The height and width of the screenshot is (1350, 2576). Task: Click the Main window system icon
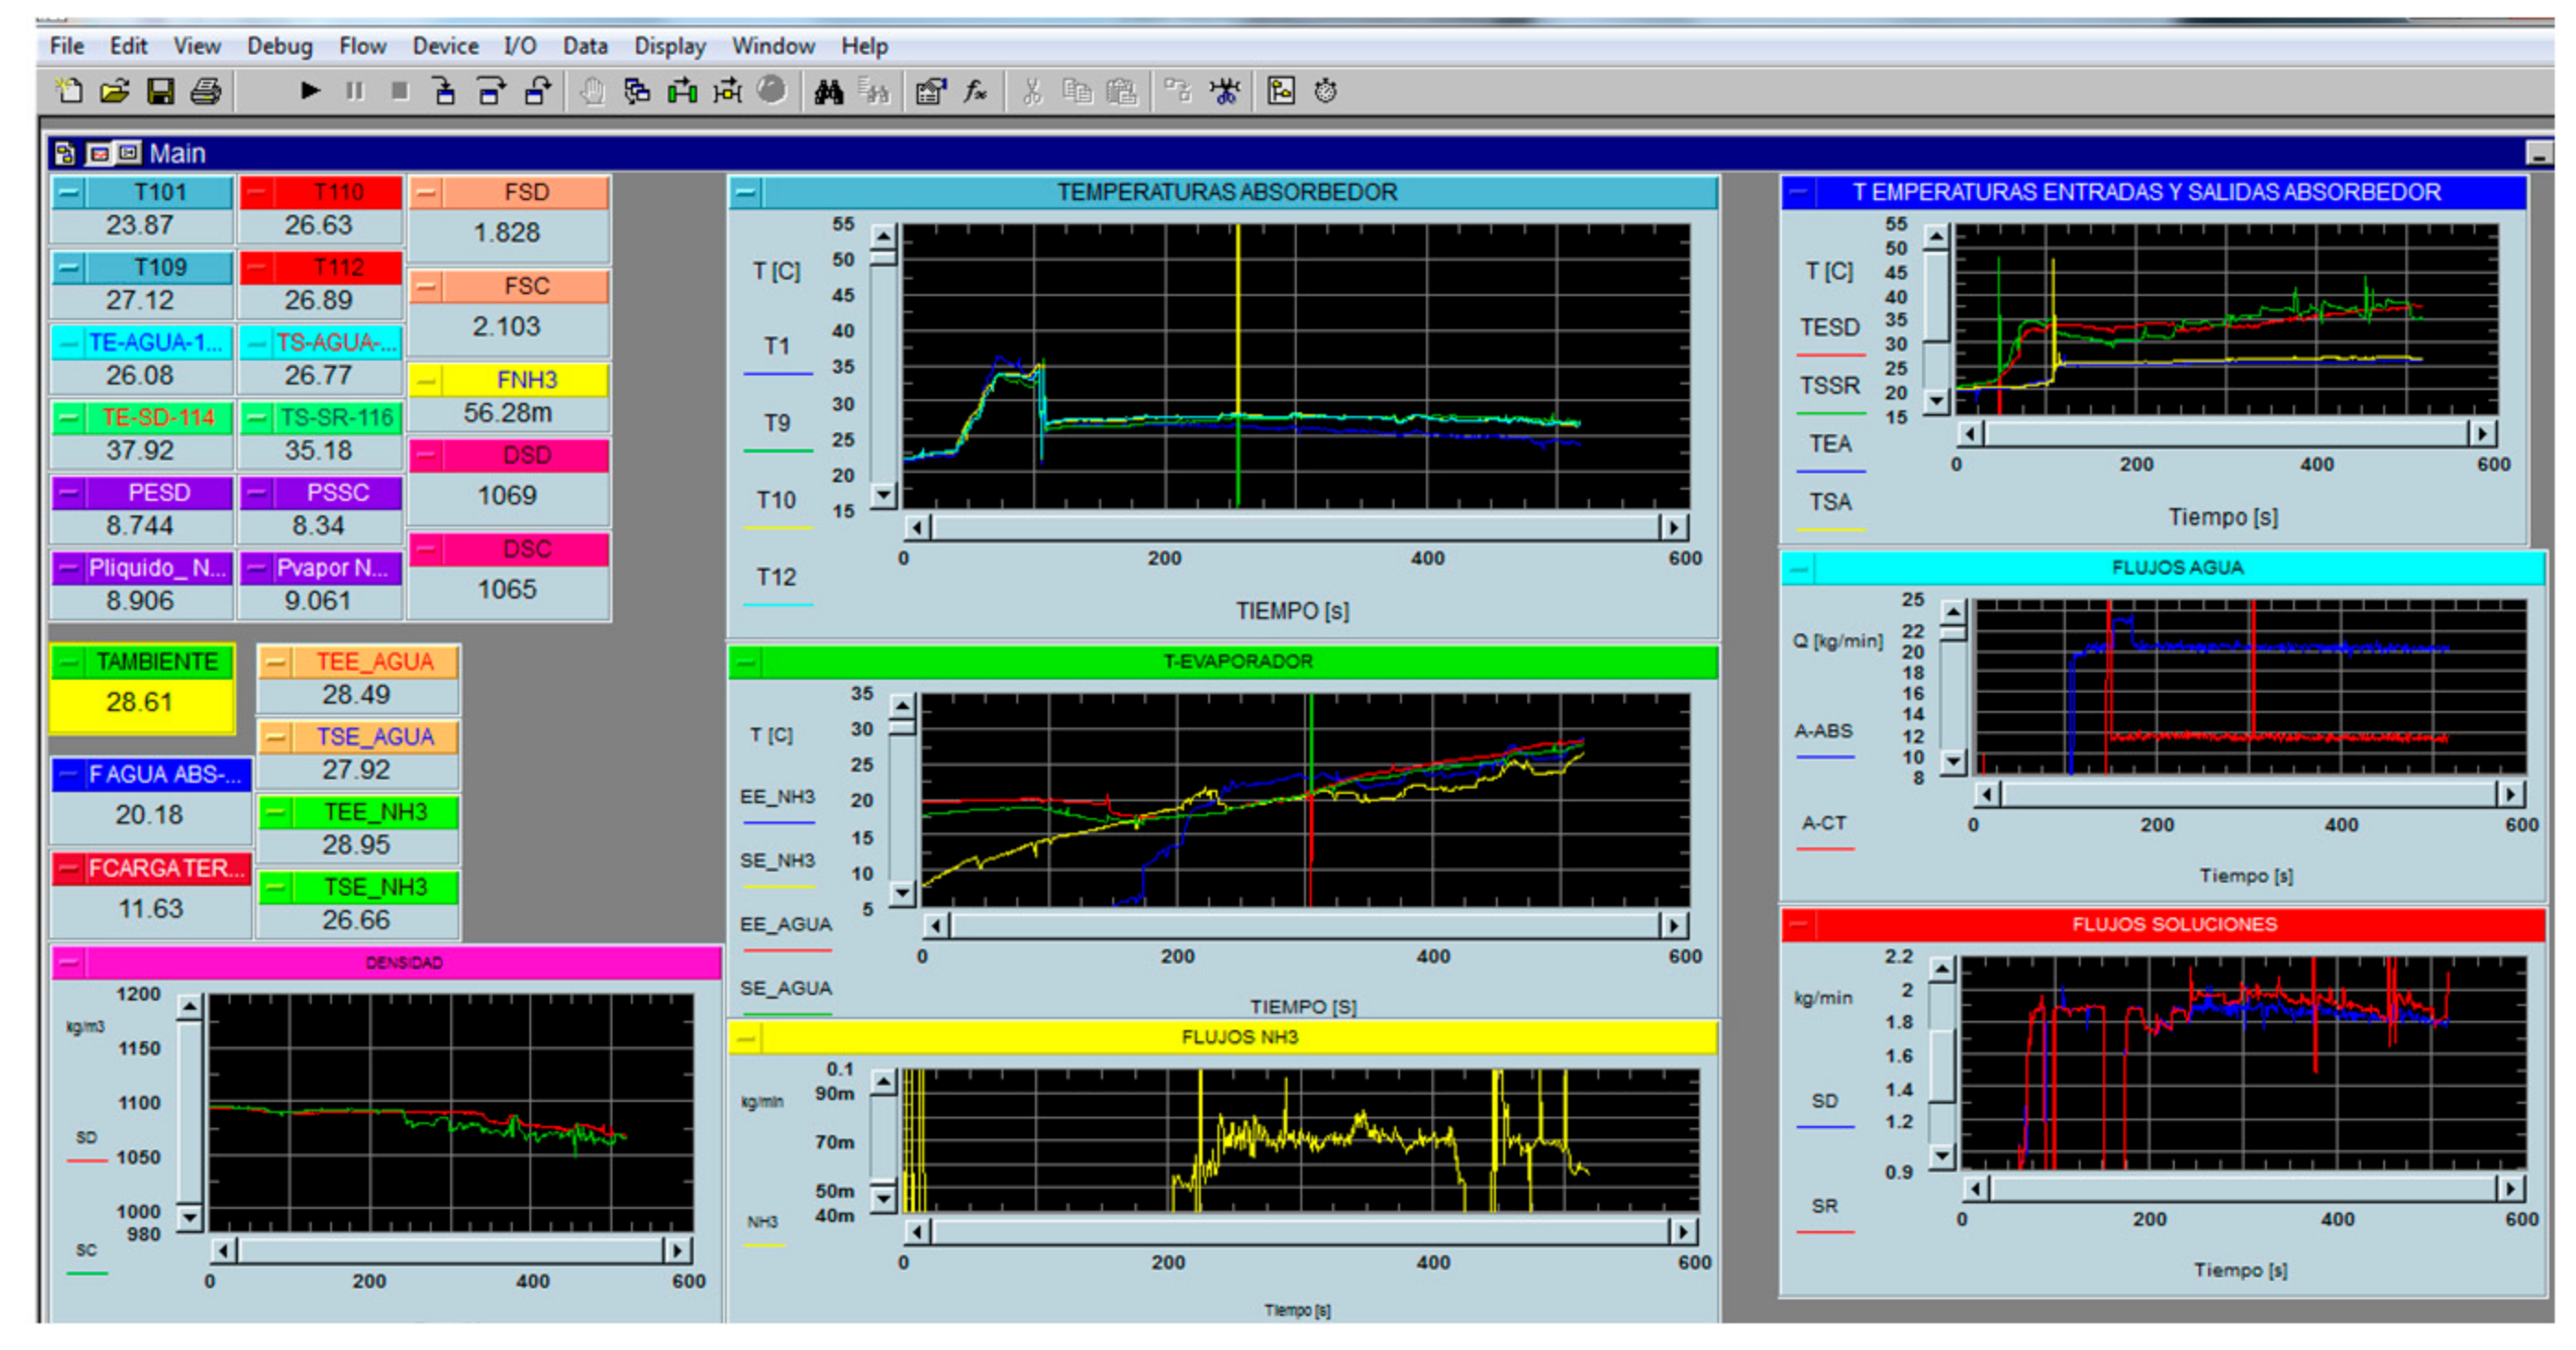(x=65, y=153)
